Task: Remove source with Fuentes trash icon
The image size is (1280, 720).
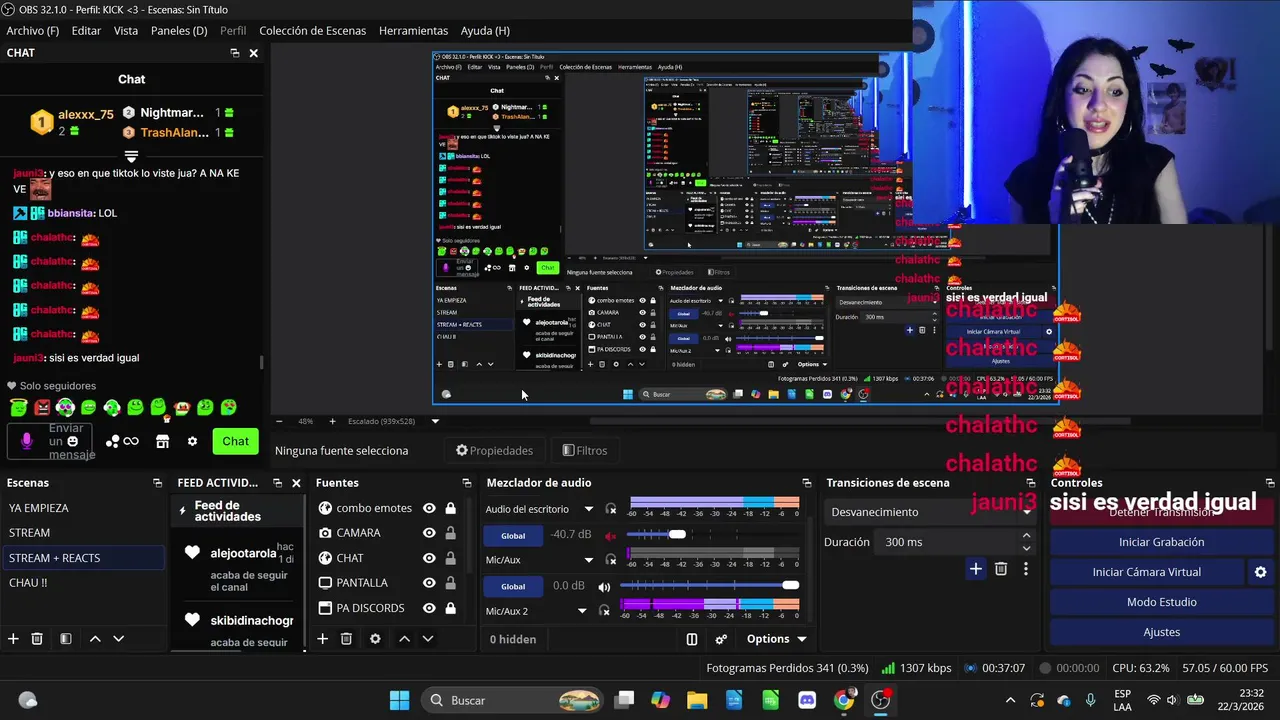Action: point(346,639)
